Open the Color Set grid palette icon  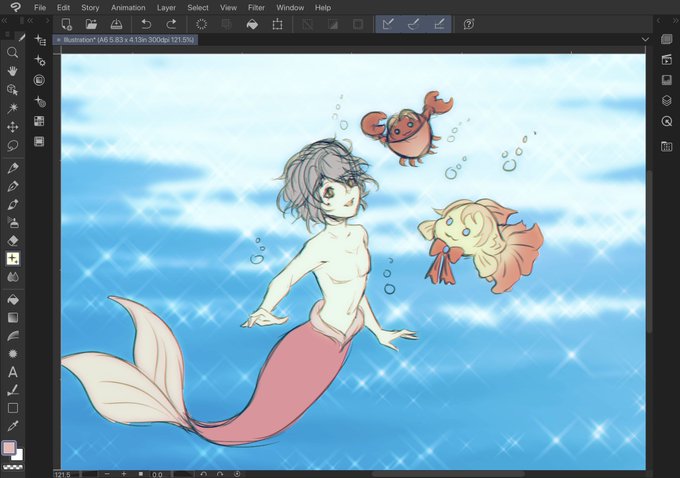point(39,121)
